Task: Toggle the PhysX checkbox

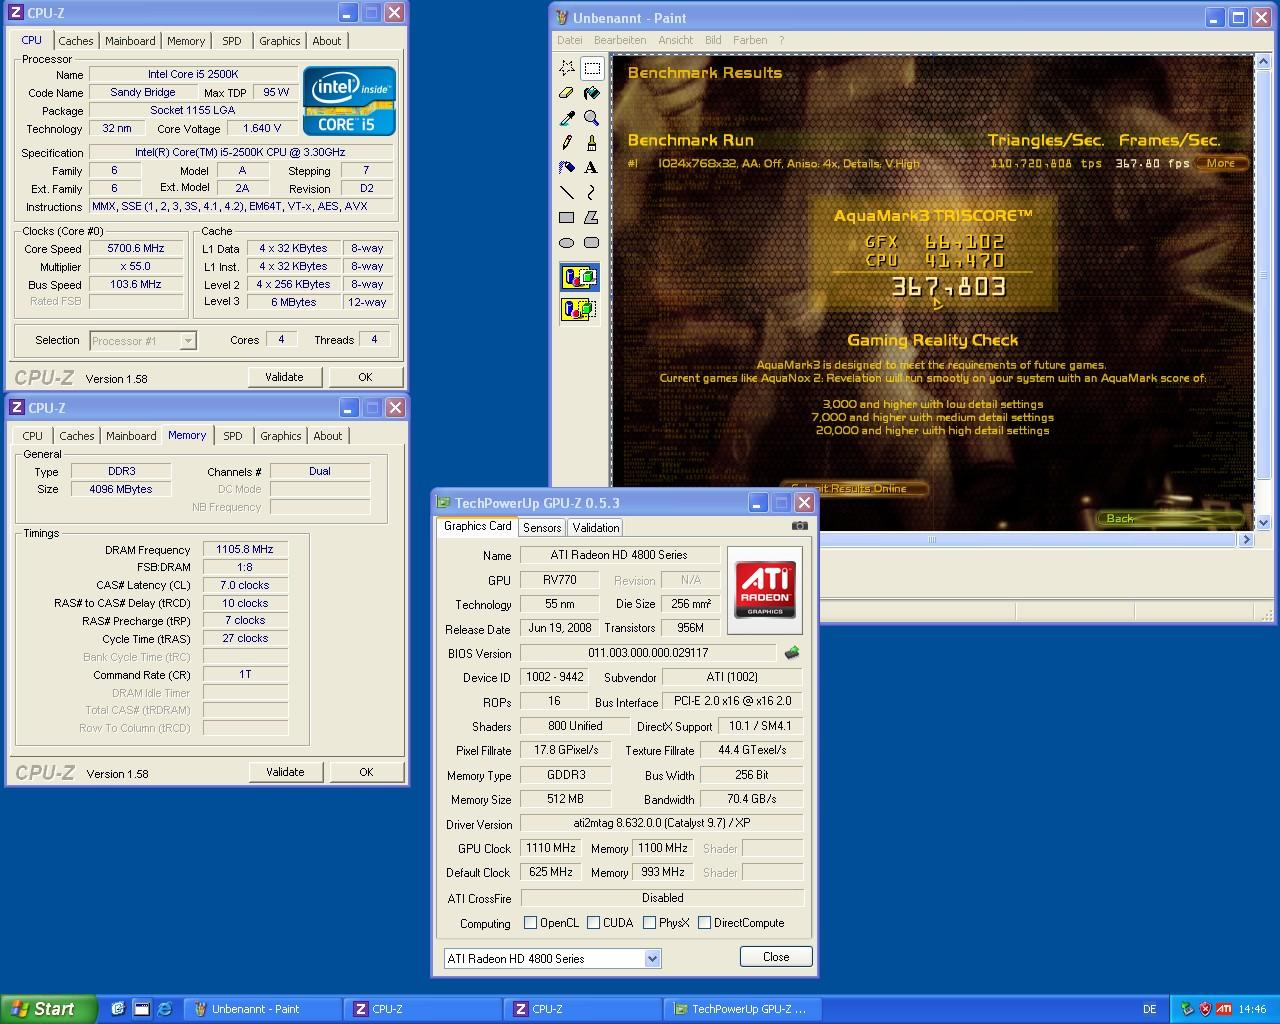Action: (650, 923)
